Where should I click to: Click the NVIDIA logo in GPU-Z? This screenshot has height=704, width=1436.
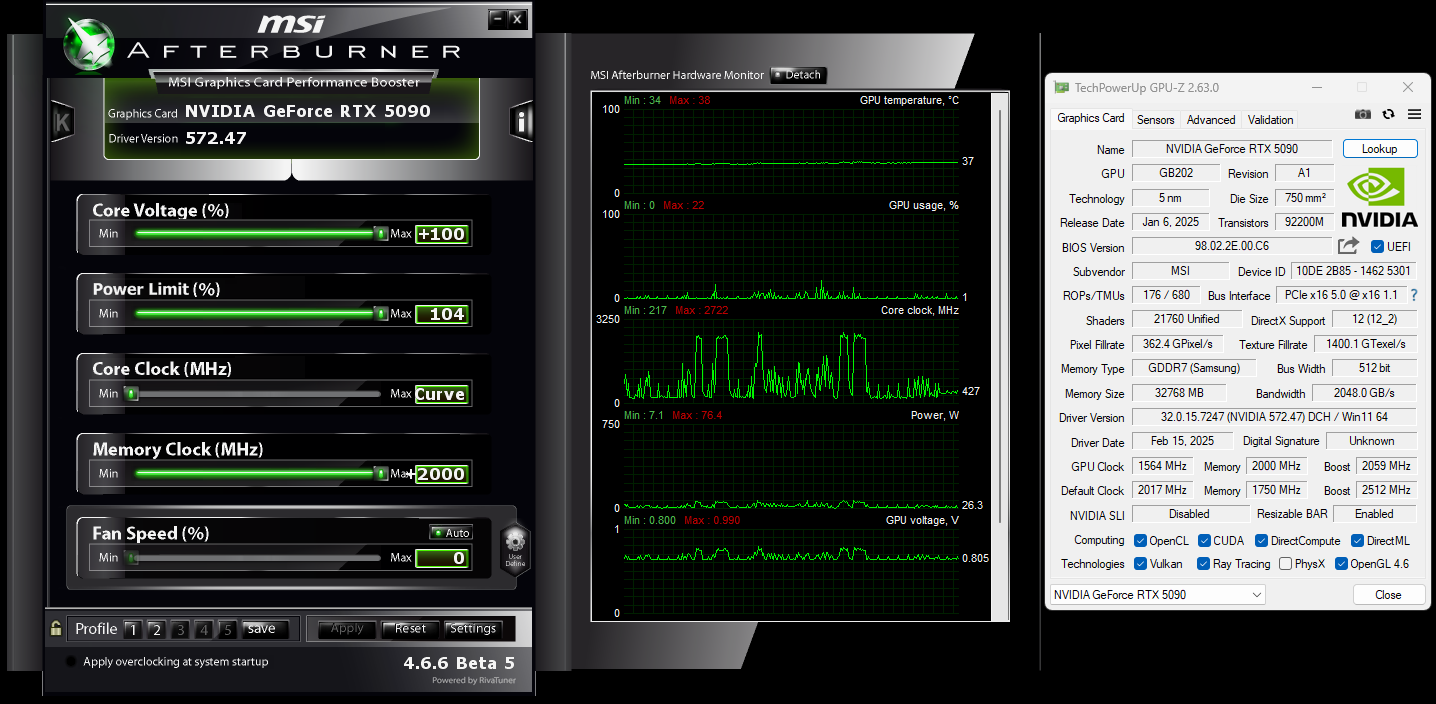point(1379,197)
